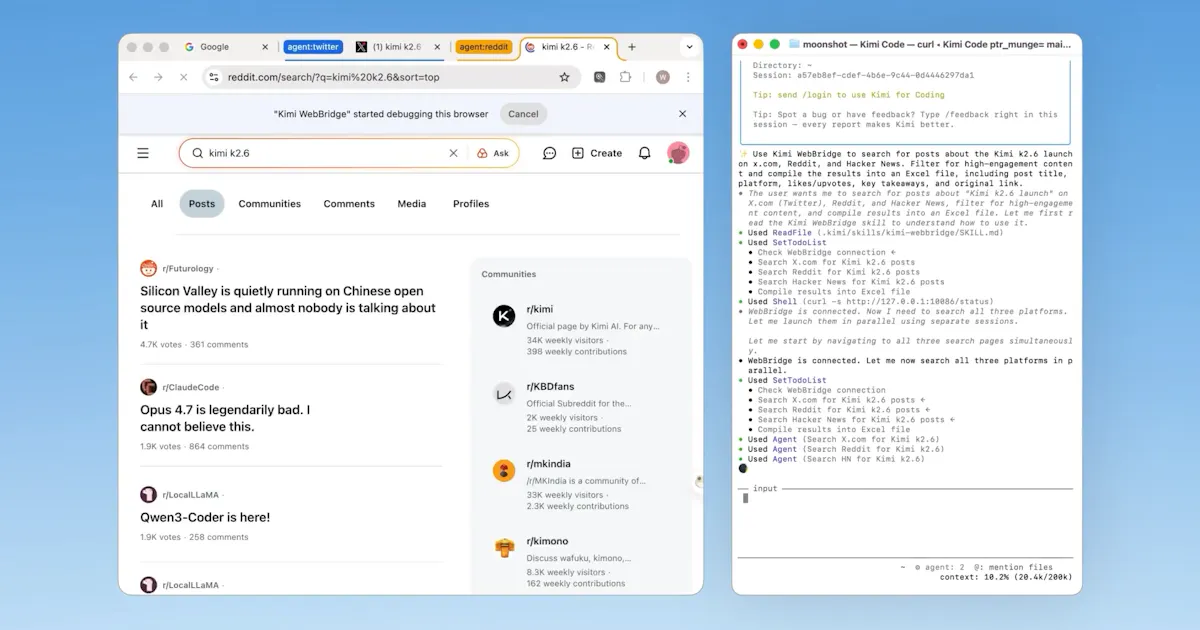Image resolution: width=1200 pixels, height=630 pixels.
Task: Click the r/mkindia community logo
Action: 504,470
